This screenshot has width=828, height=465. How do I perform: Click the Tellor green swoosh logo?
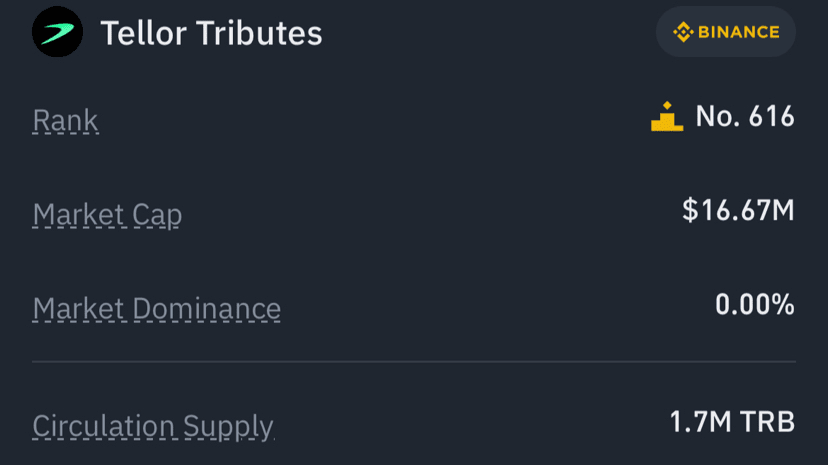(57, 33)
